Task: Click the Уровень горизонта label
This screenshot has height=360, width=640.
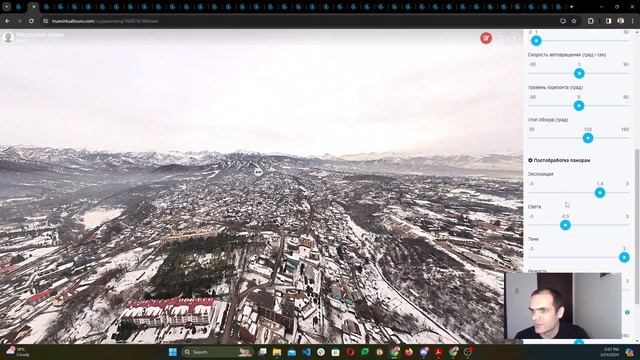Action: pos(556,87)
